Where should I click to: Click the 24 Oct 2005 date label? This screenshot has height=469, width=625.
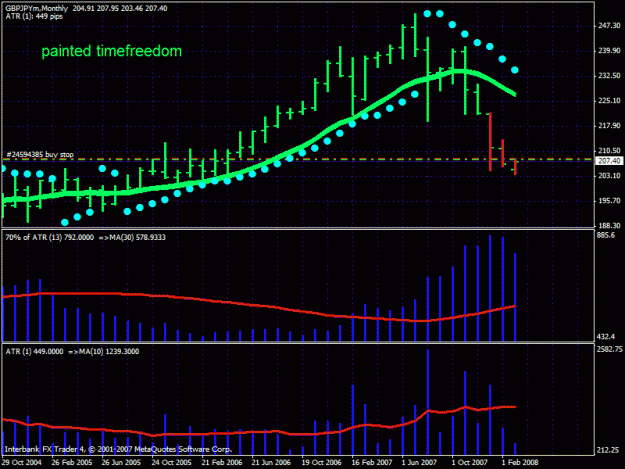pos(171,462)
